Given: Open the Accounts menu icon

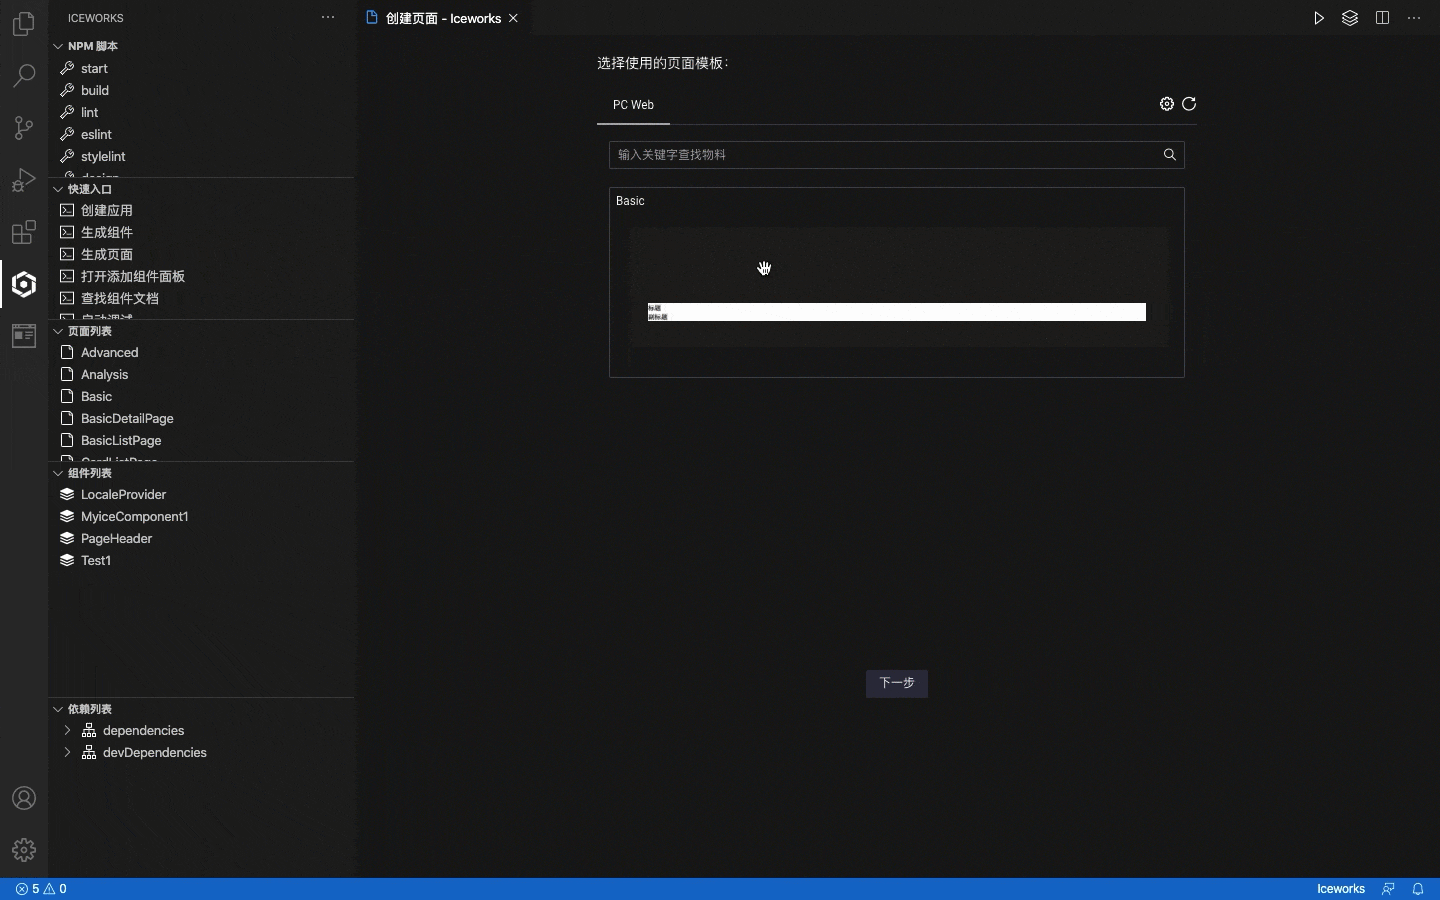Looking at the screenshot, I should point(24,798).
